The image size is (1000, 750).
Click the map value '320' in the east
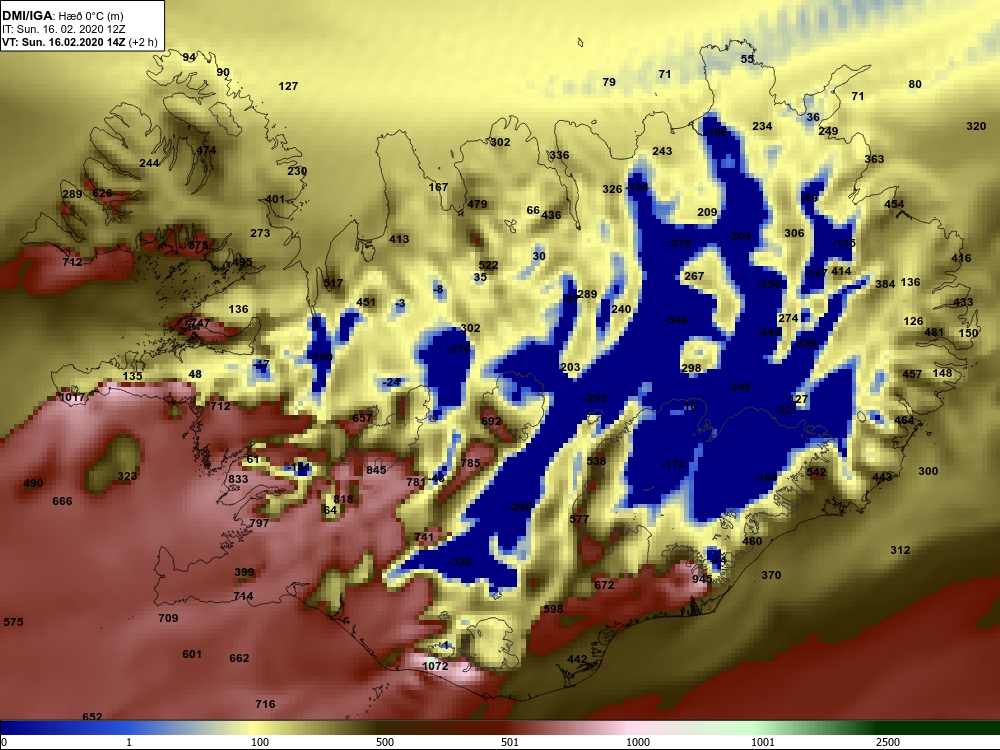coord(976,126)
